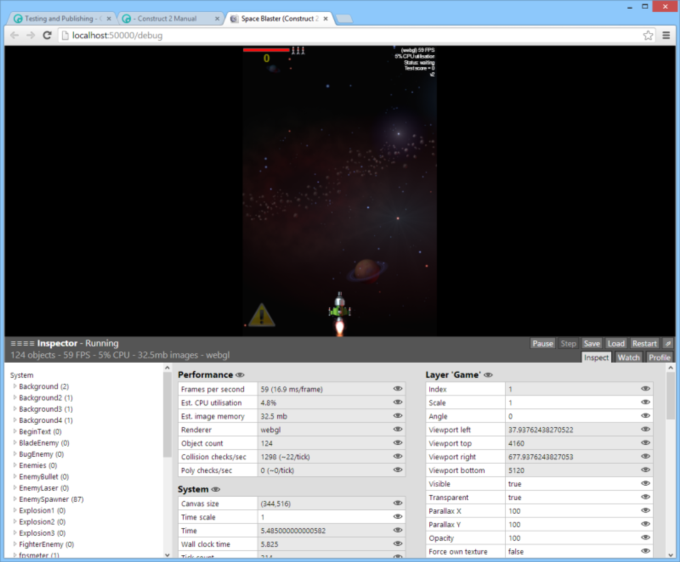Bookmark page with the star icon
The height and width of the screenshot is (562, 680).
pos(648,35)
